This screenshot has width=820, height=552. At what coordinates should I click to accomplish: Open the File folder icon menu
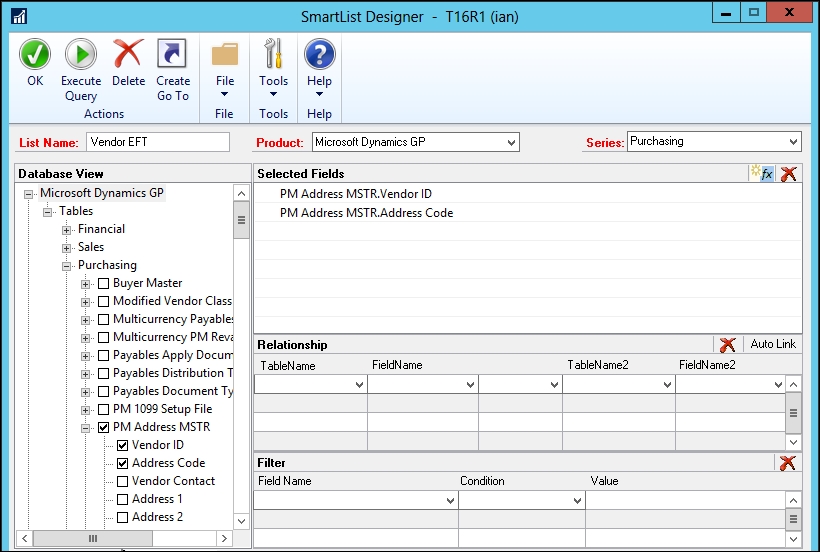tap(225, 54)
